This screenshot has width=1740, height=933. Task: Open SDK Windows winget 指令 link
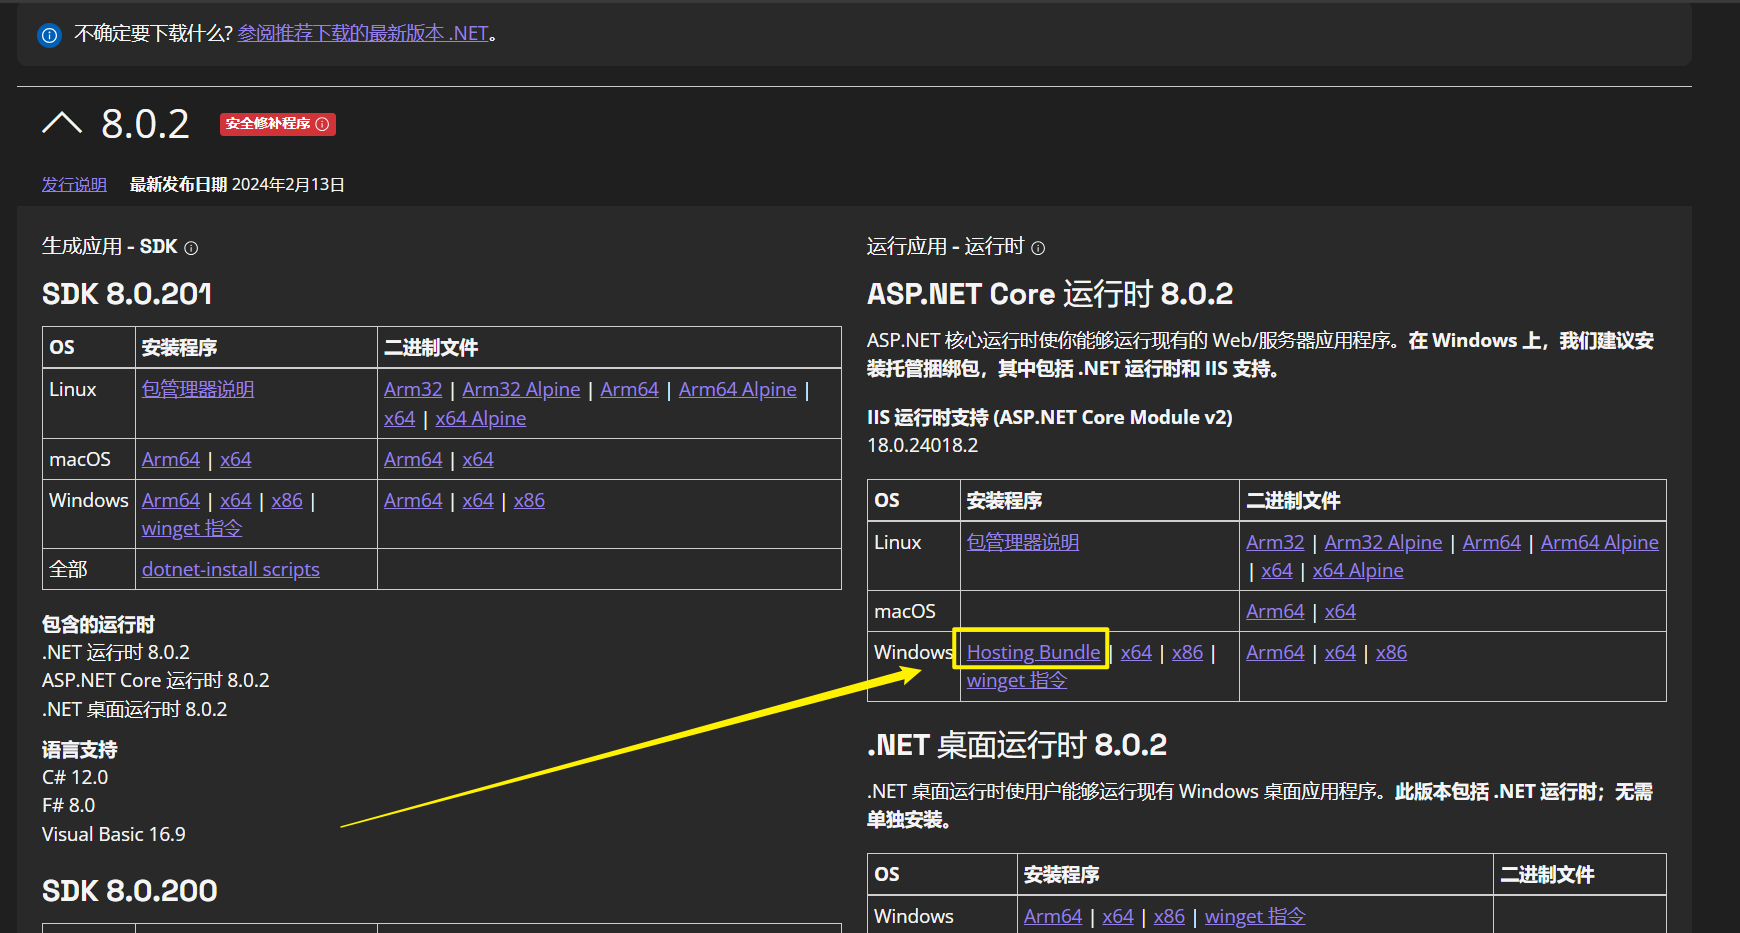192,528
